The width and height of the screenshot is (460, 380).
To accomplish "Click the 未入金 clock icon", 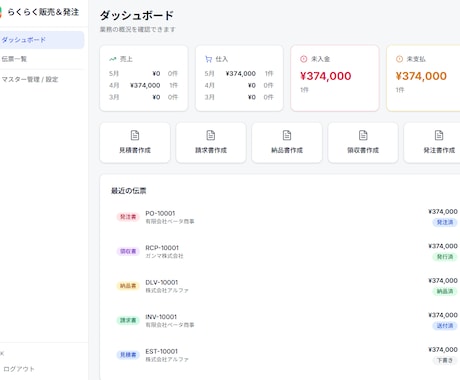I will (x=303, y=59).
